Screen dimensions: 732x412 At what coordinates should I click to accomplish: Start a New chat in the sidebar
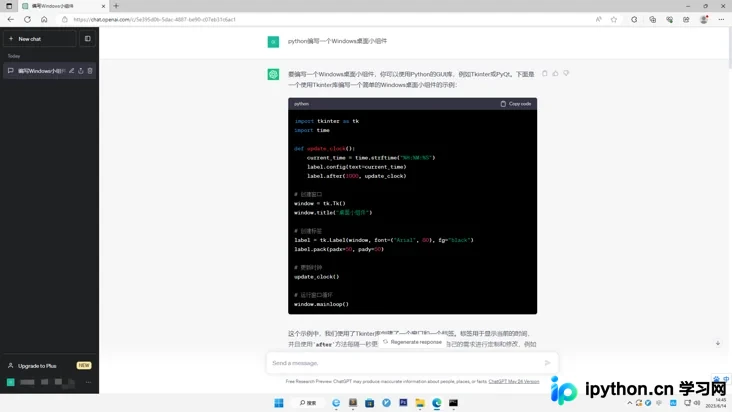click(x=40, y=39)
